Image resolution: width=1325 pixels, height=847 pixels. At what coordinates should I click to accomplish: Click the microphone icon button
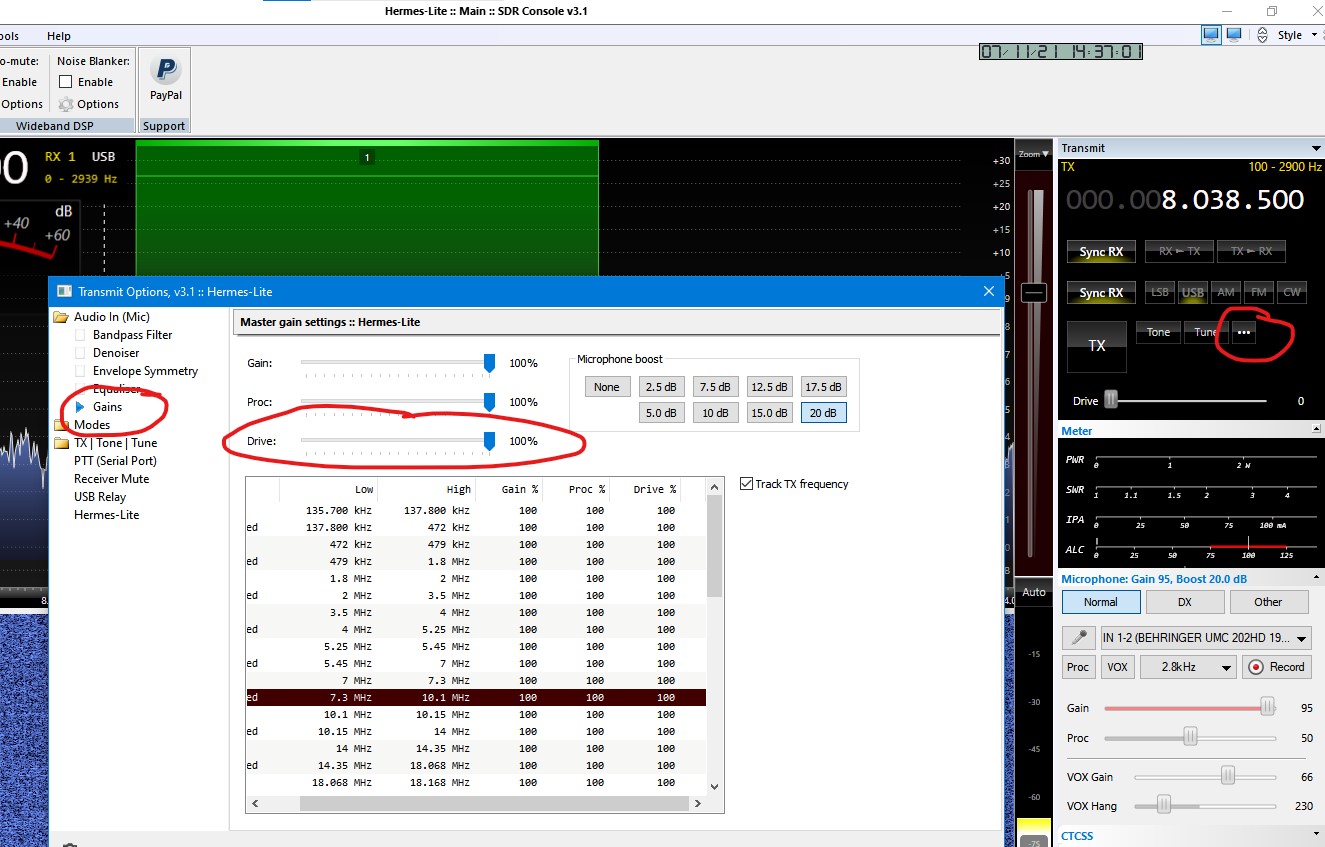pos(1078,638)
